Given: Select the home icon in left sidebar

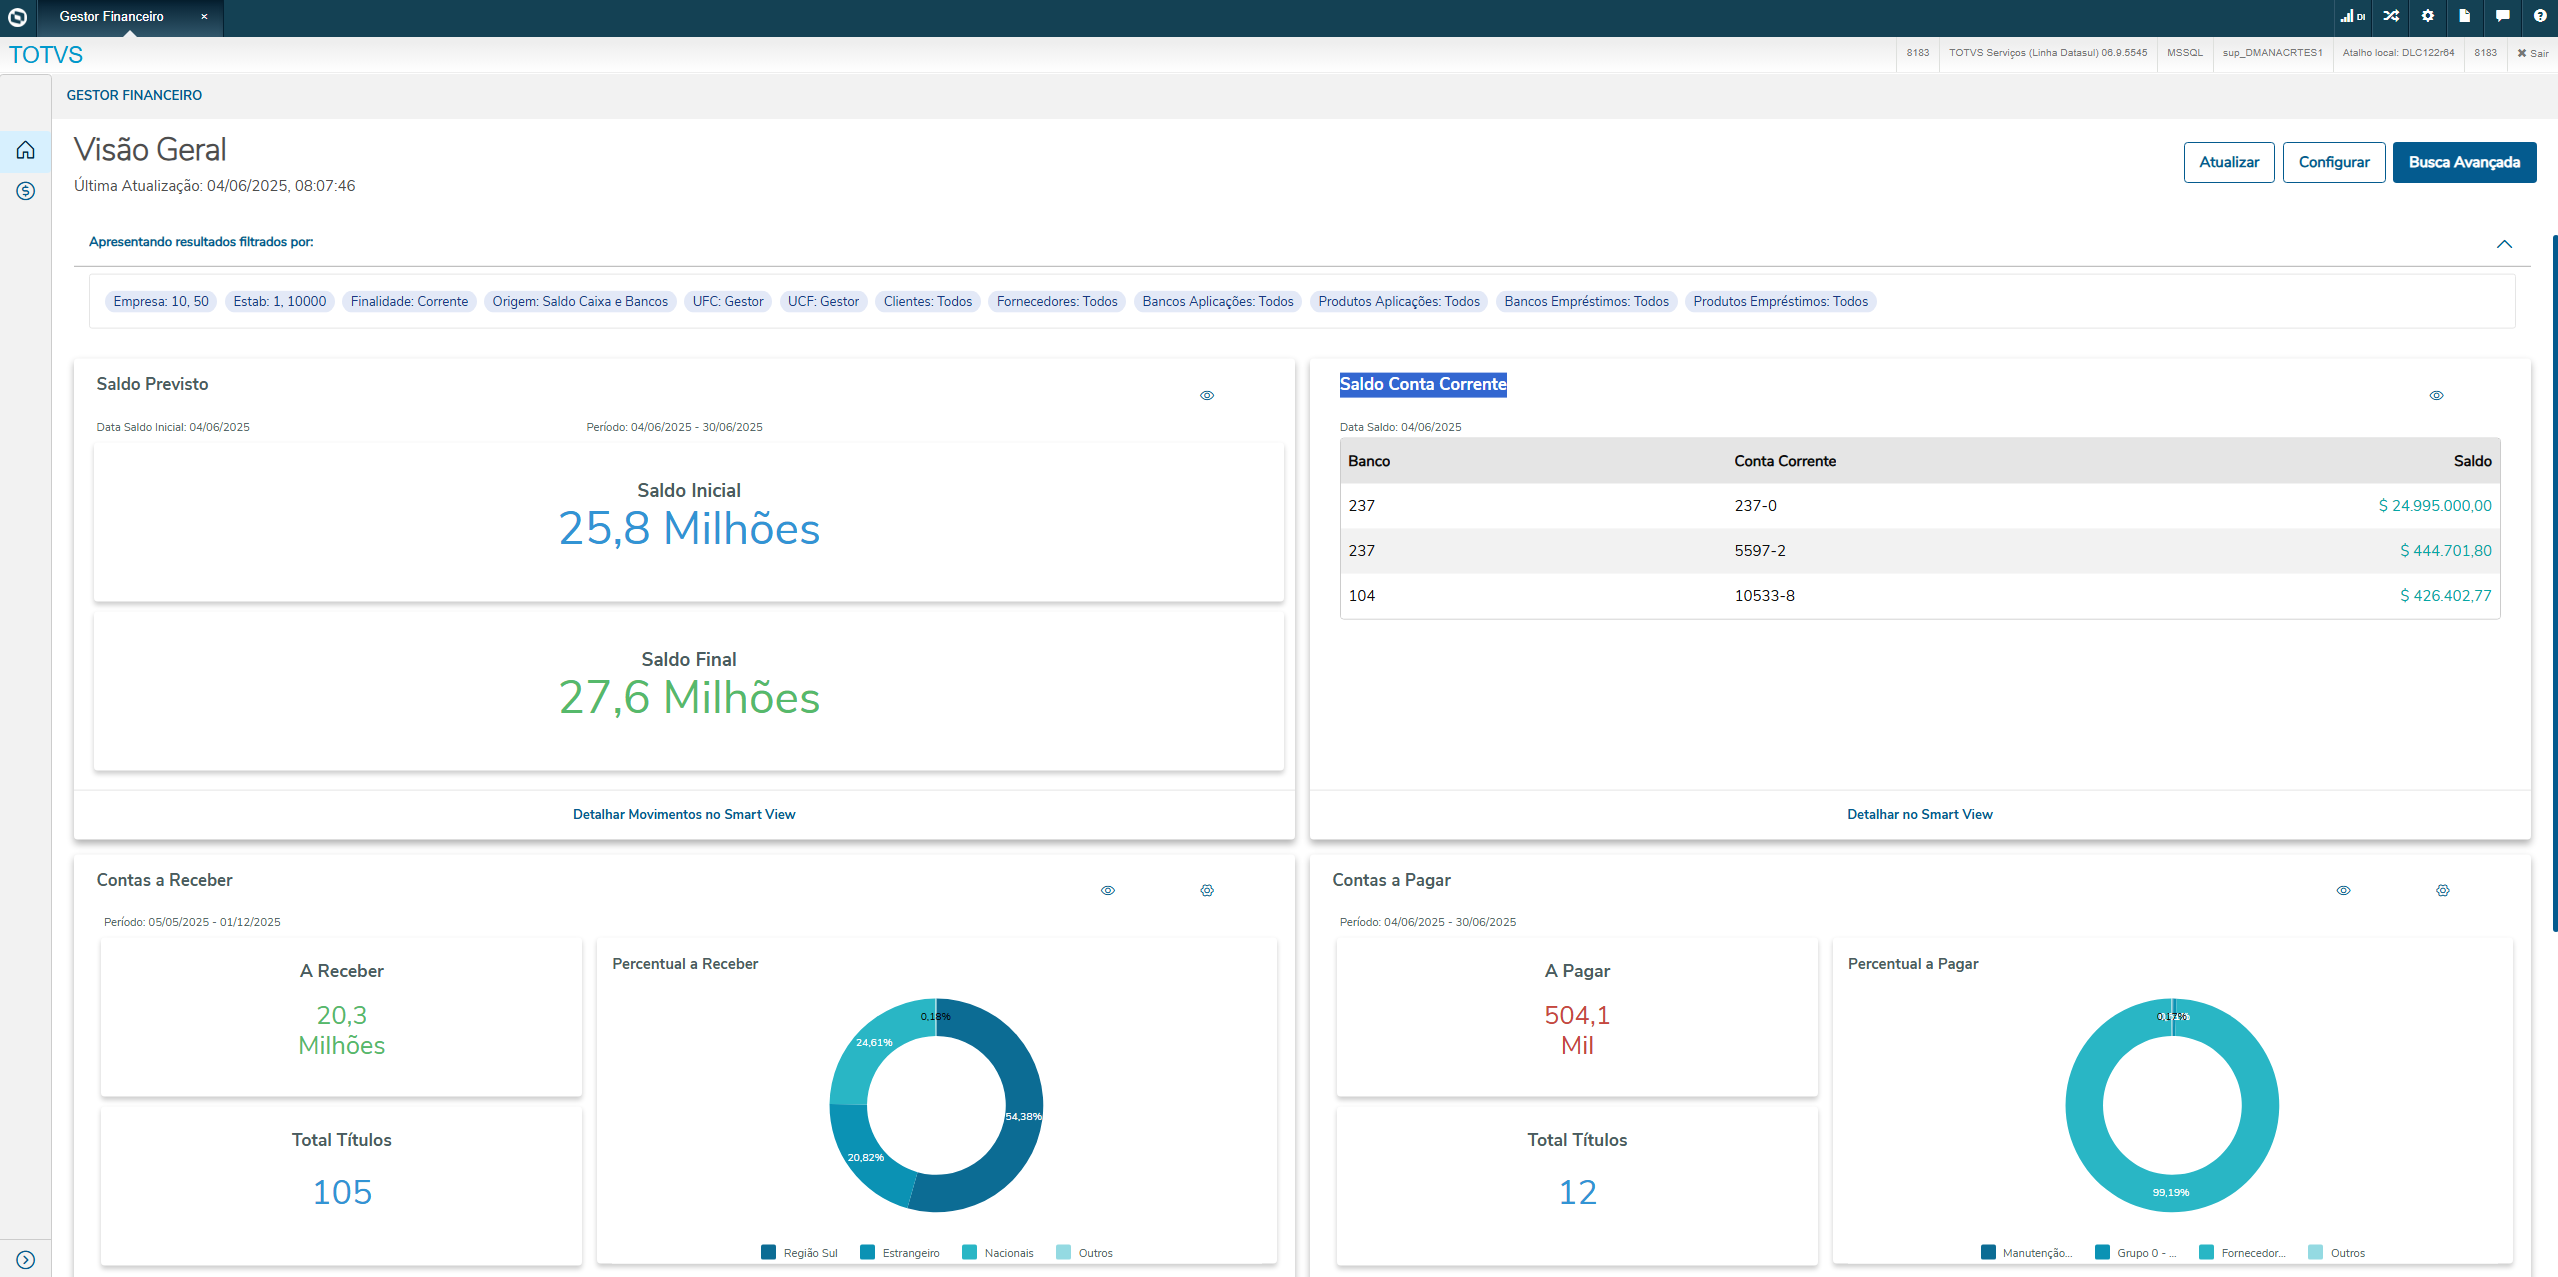Looking at the screenshot, I should 26,150.
